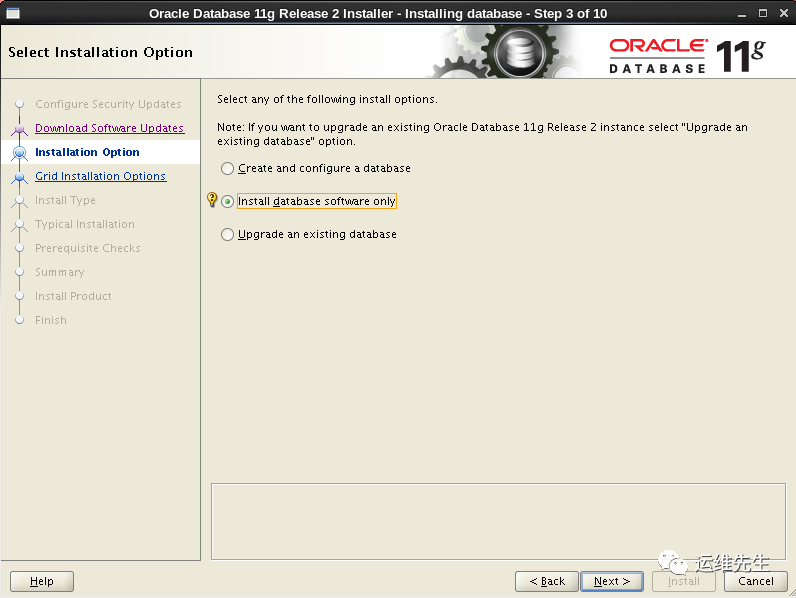Click the Back button

pos(547,581)
